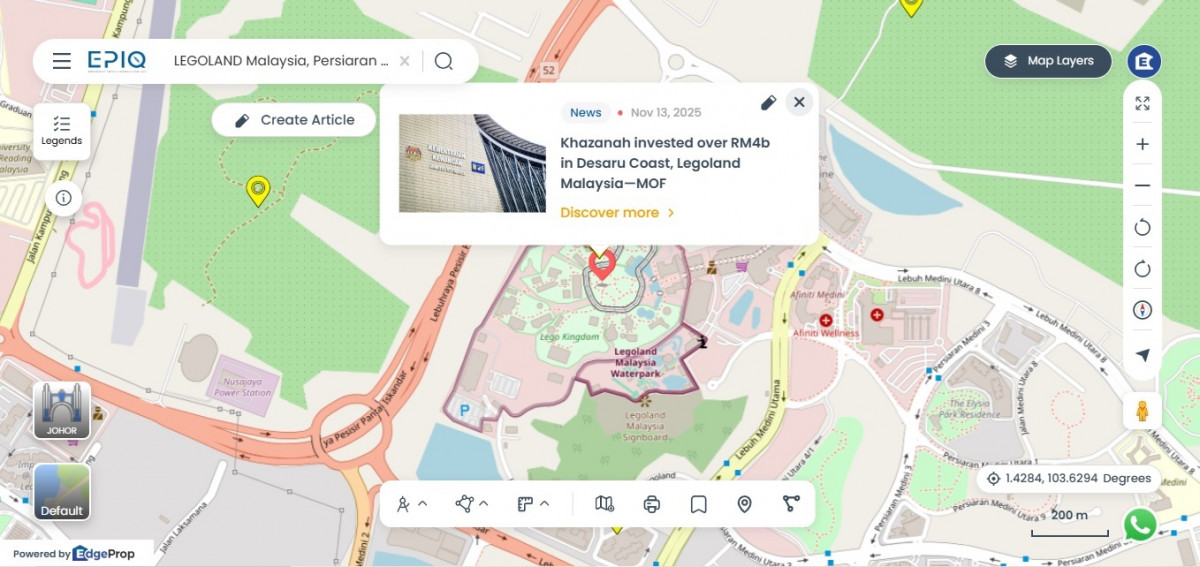The image size is (1200, 567).
Task: Open the Legends panel
Action: (62, 131)
